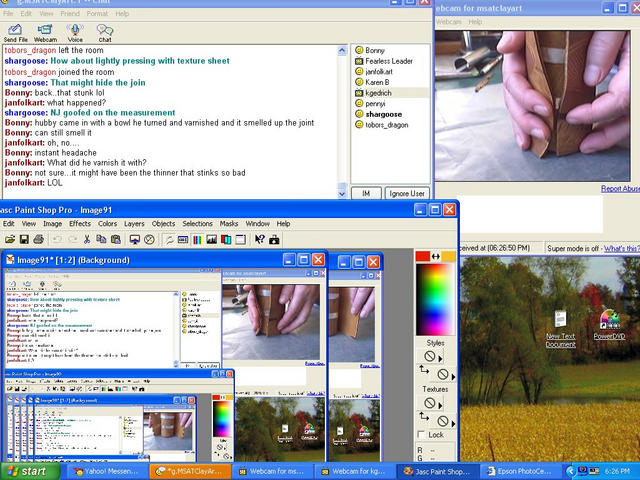Screen dimensions: 640x480
Task: Open Effects menu in Paint Shop Pro
Action: (x=80, y=224)
